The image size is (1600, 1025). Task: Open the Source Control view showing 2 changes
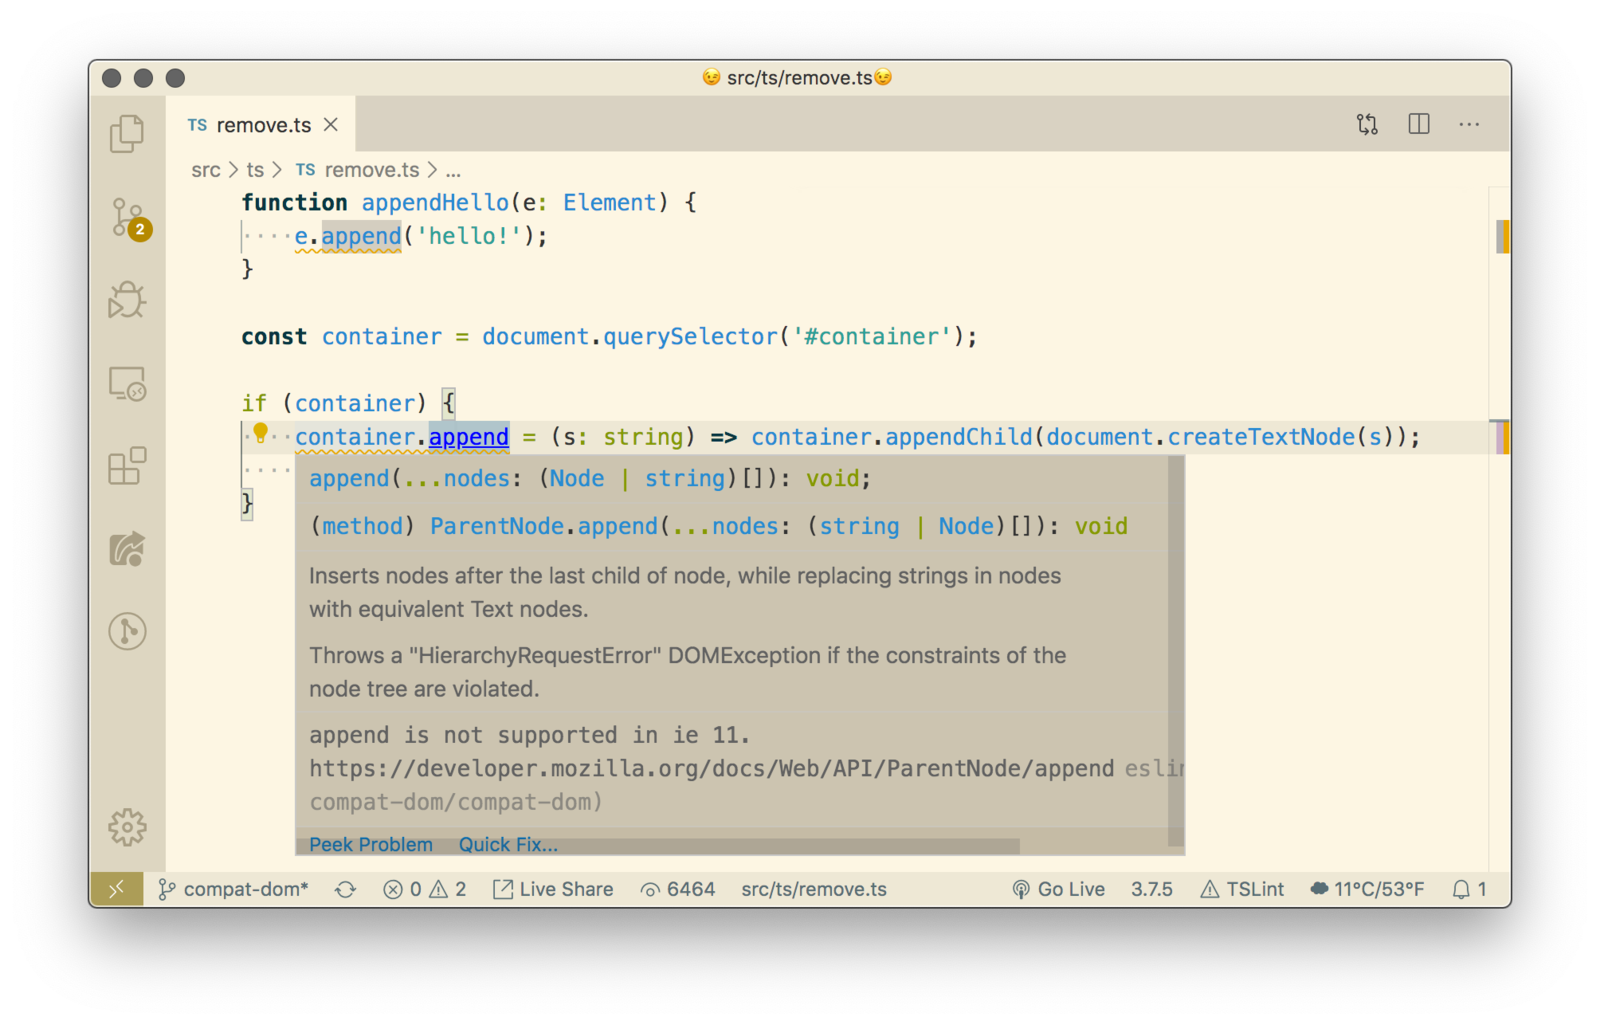coord(127,219)
